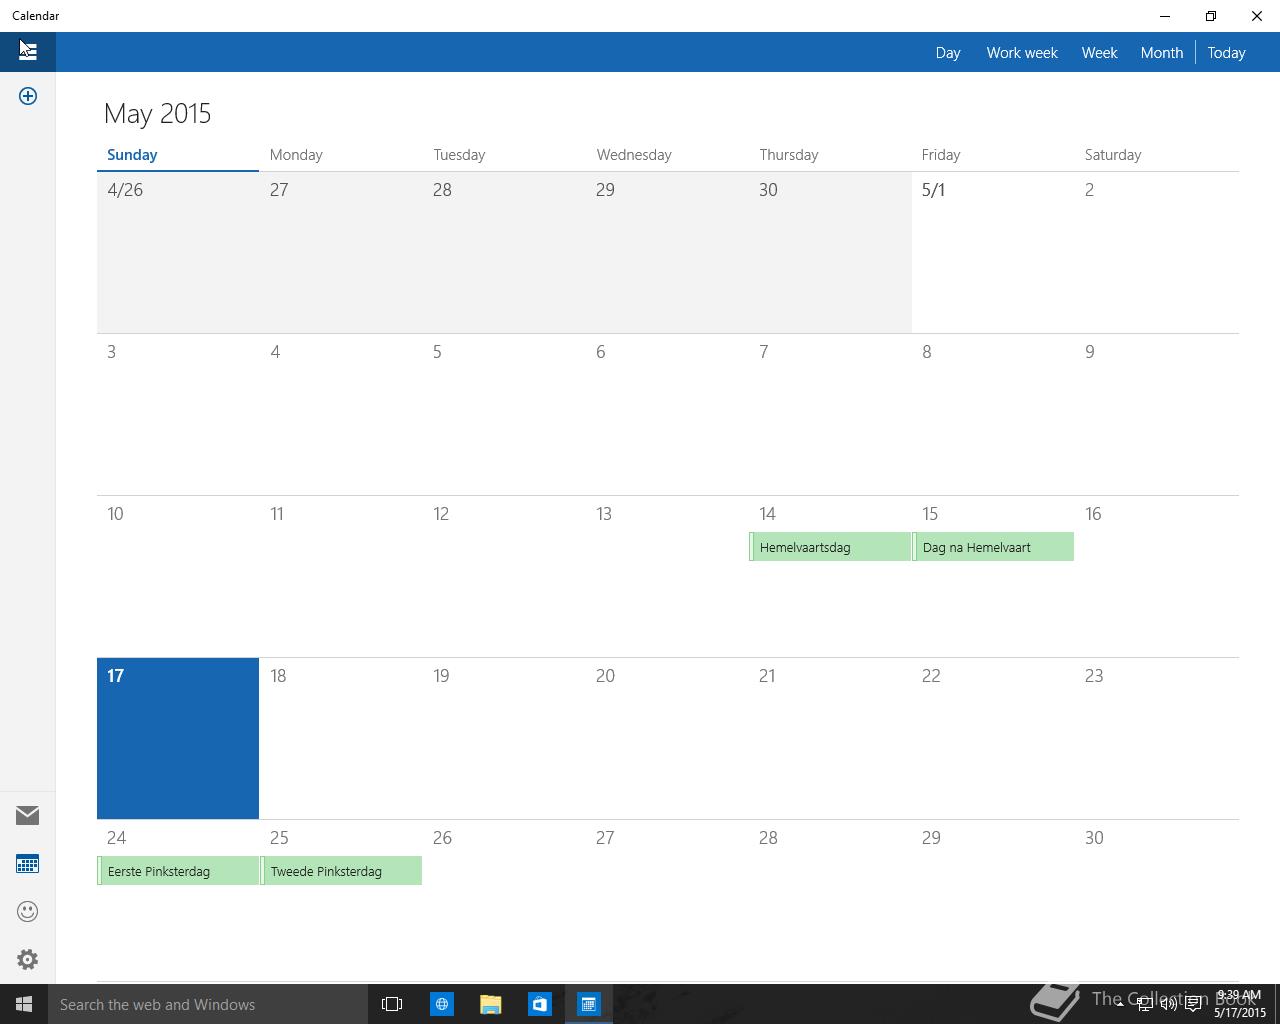Screen dimensions: 1280x1024
Task: Open File Explorer from the taskbar
Action: coord(490,1004)
